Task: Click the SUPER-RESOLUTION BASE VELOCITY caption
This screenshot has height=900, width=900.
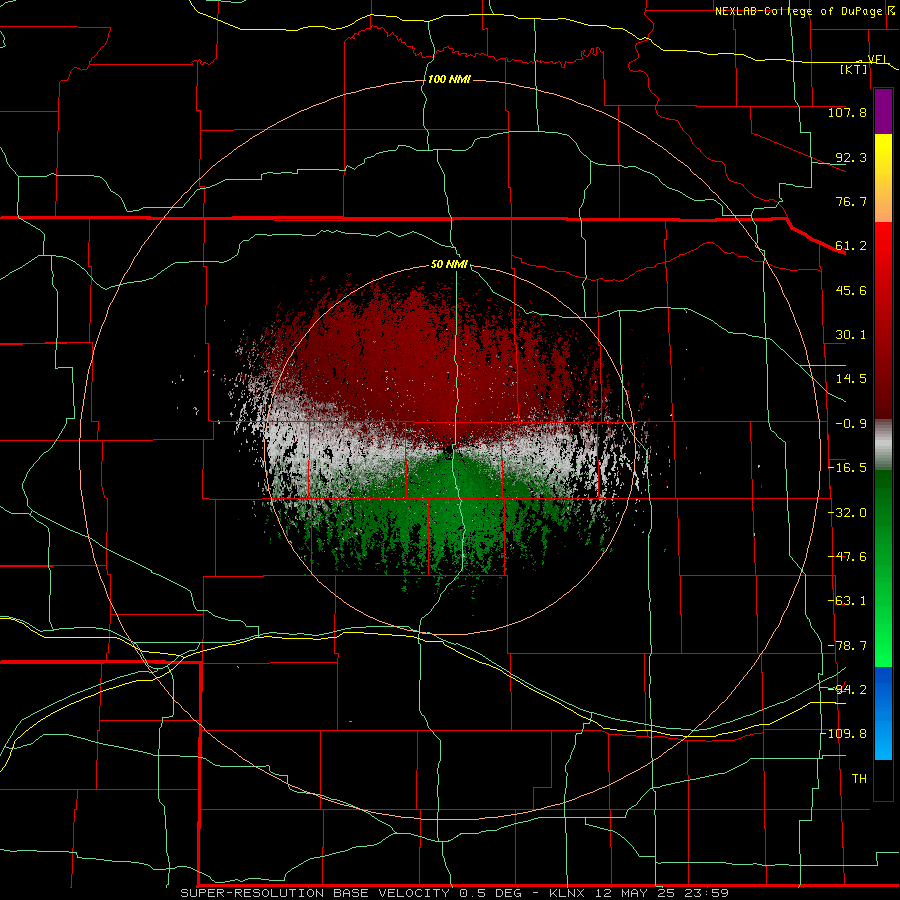Action: tap(317, 893)
